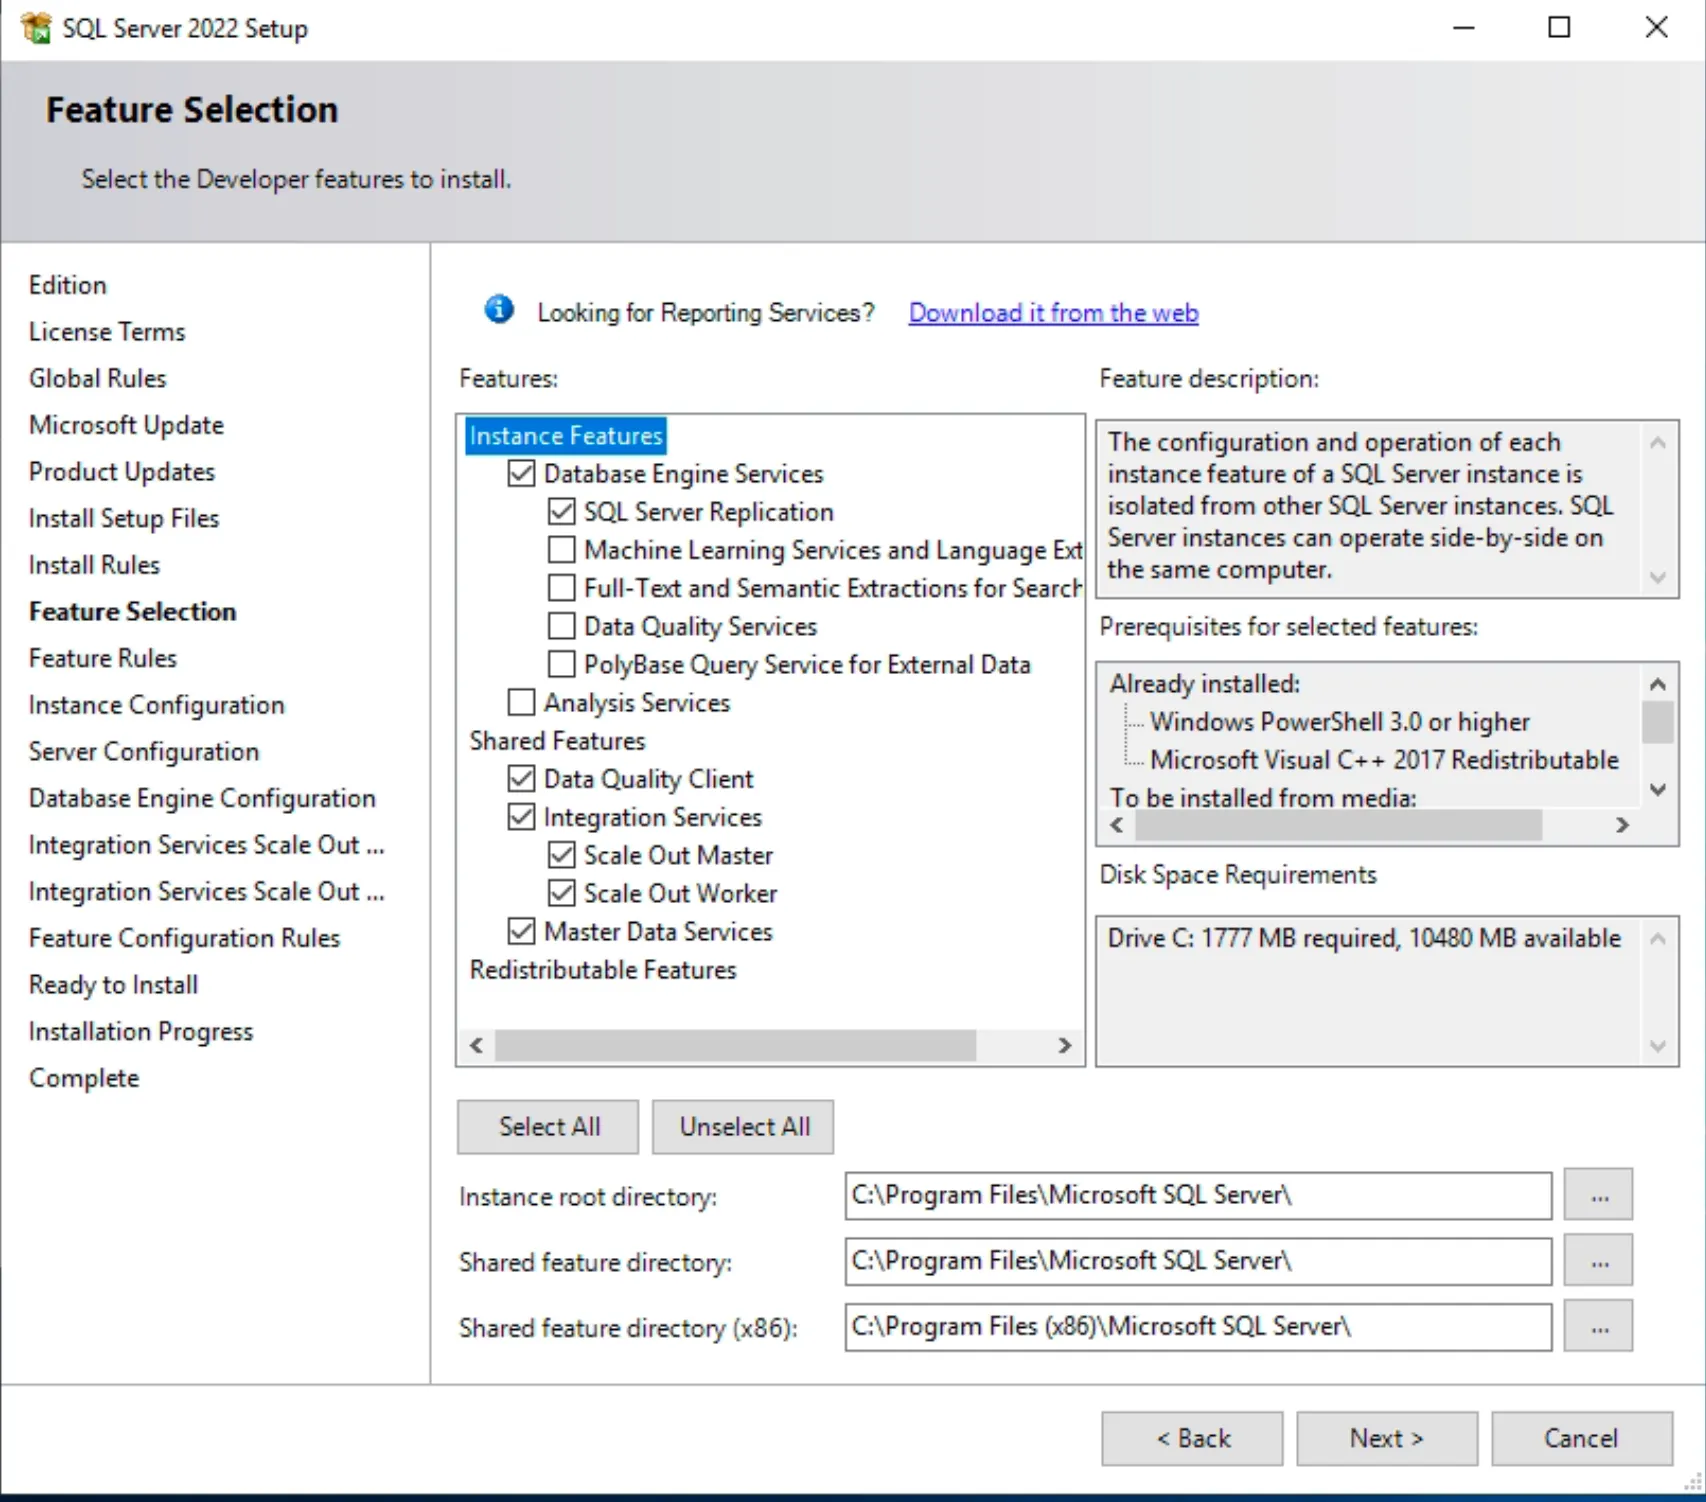Click Installation Progress step in sidebar
The image size is (1706, 1502).
point(141,1032)
